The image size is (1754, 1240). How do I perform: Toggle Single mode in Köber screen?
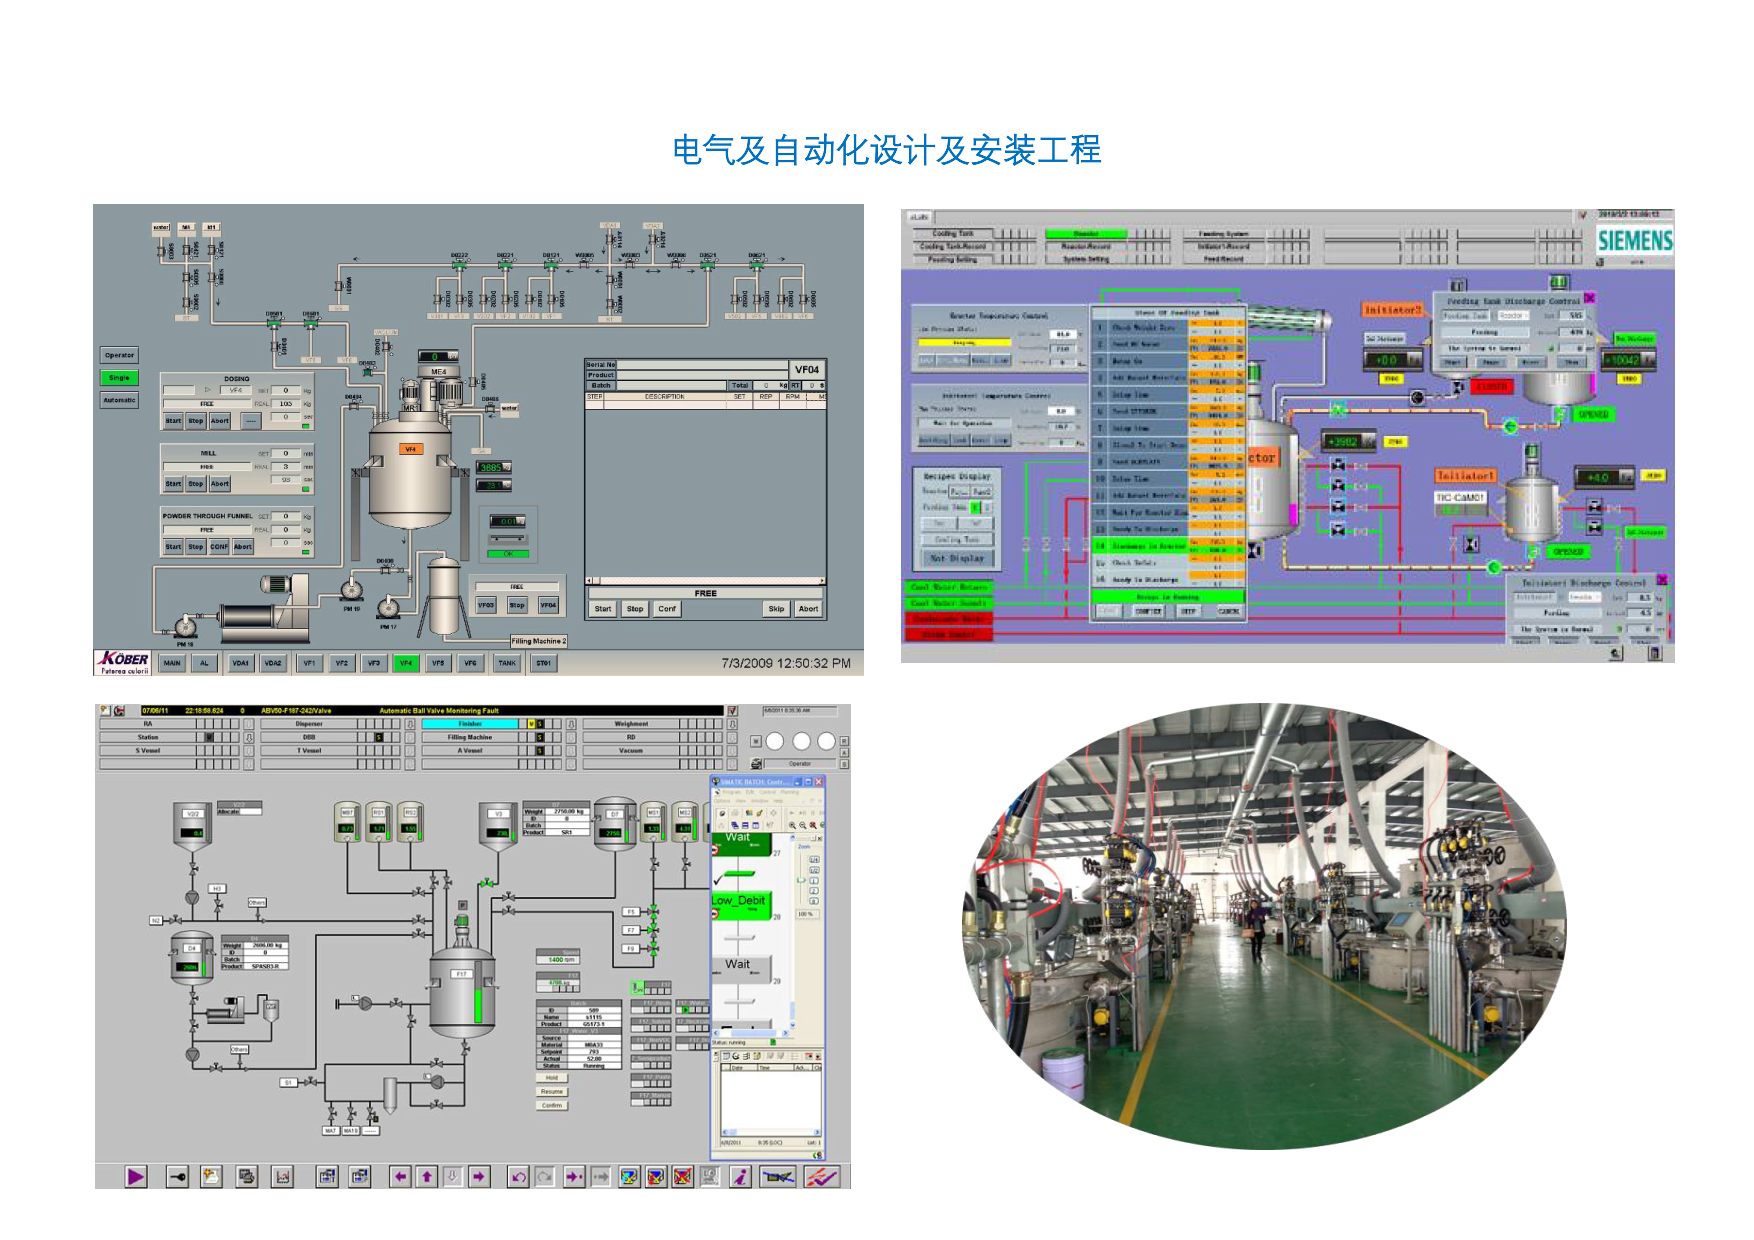pos(119,378)
